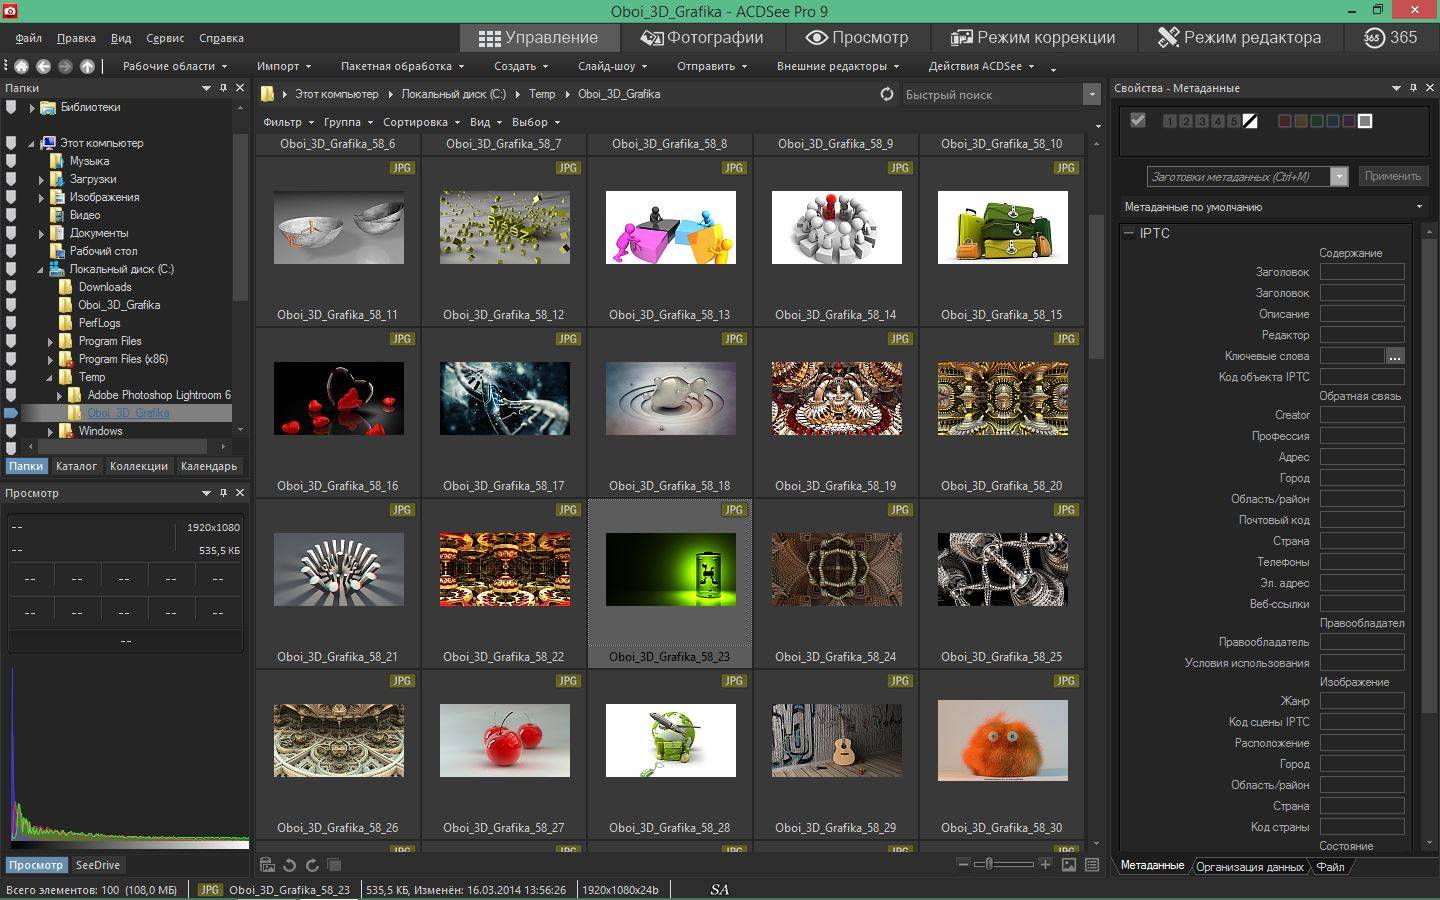
Task: Toggle the selection marker for PerfLogs folder
Action: [11, 323]
